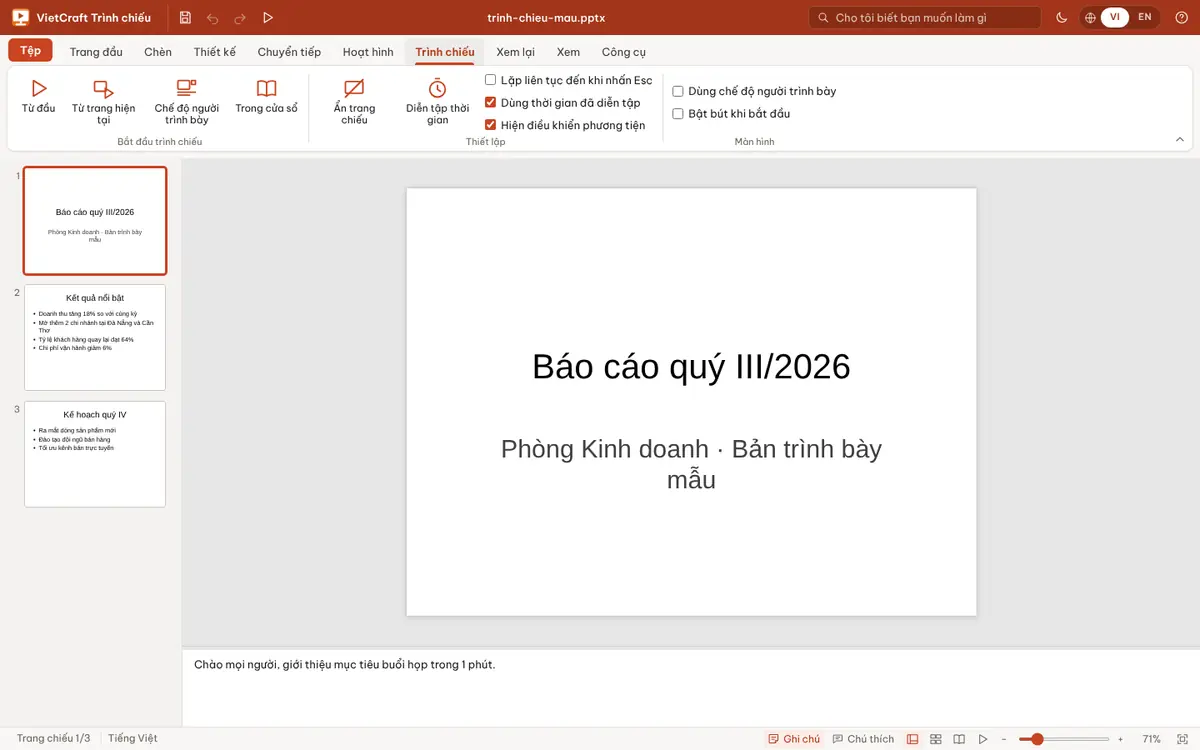Open the Thiết kế tab
1200x750 pixels.
click(215, 52)
